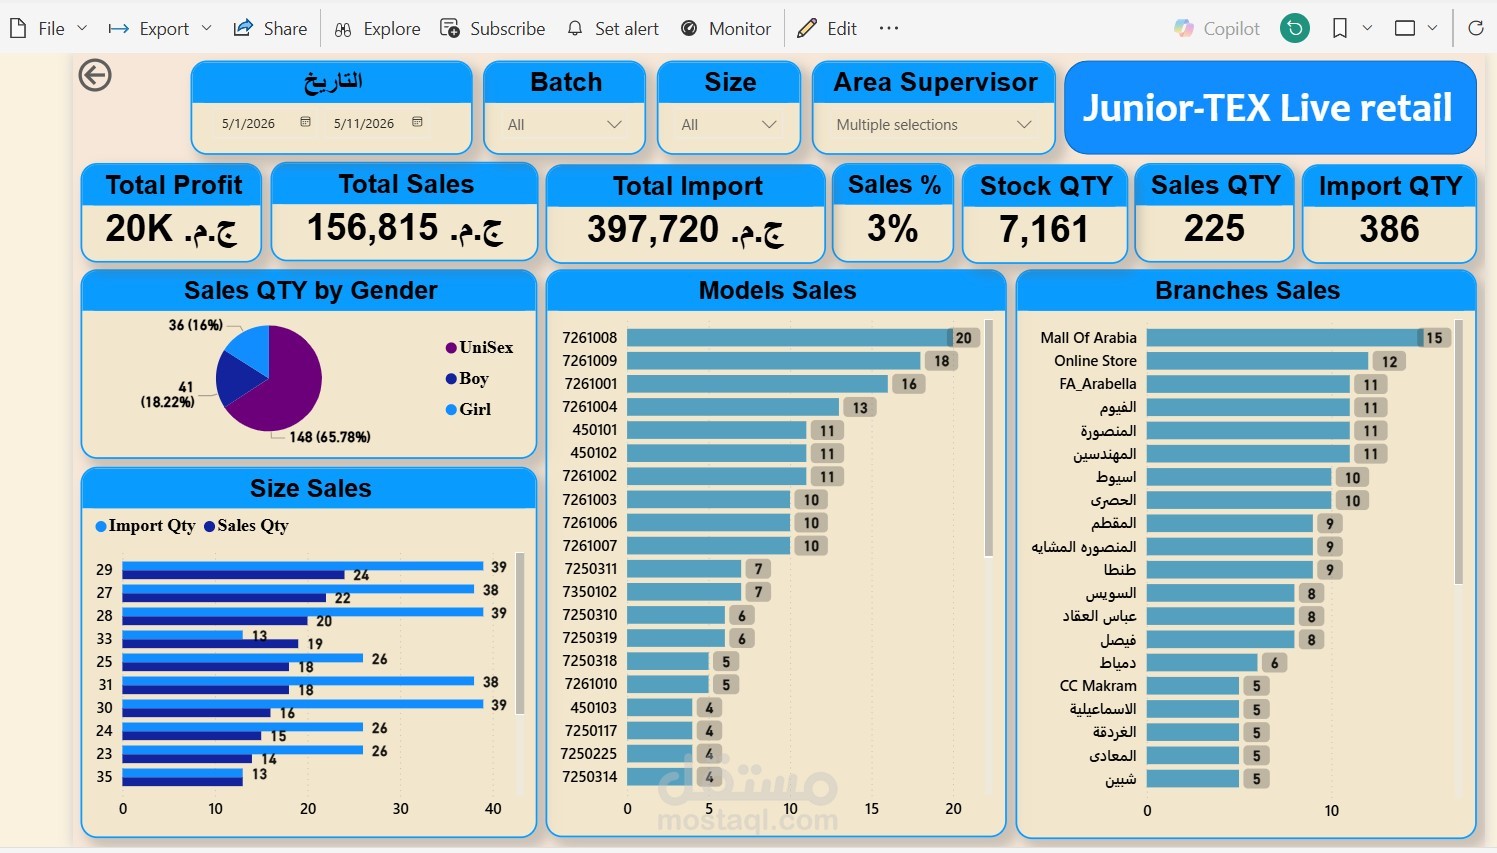
Task: Click the purple UniSex pie slice
Action: [285, 390]
